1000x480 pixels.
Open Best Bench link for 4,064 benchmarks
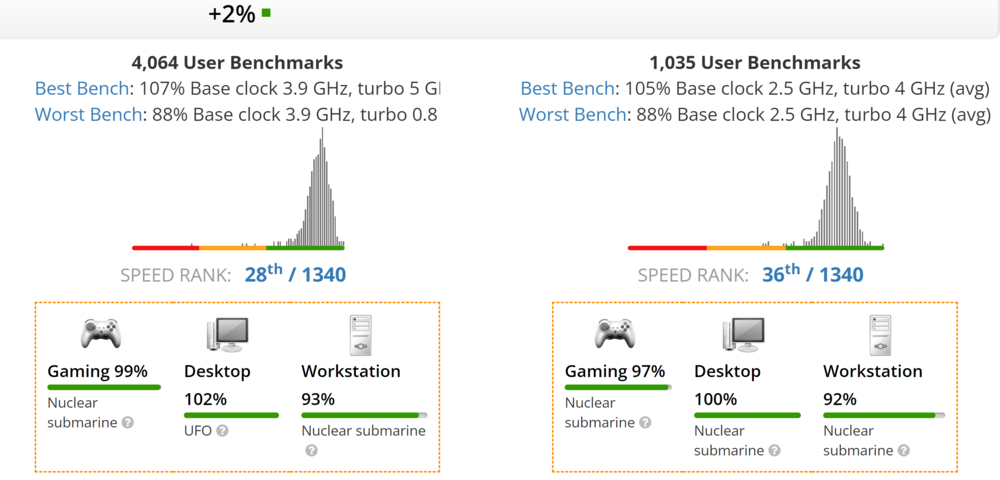pyautogui.click(x=84, y=88)
